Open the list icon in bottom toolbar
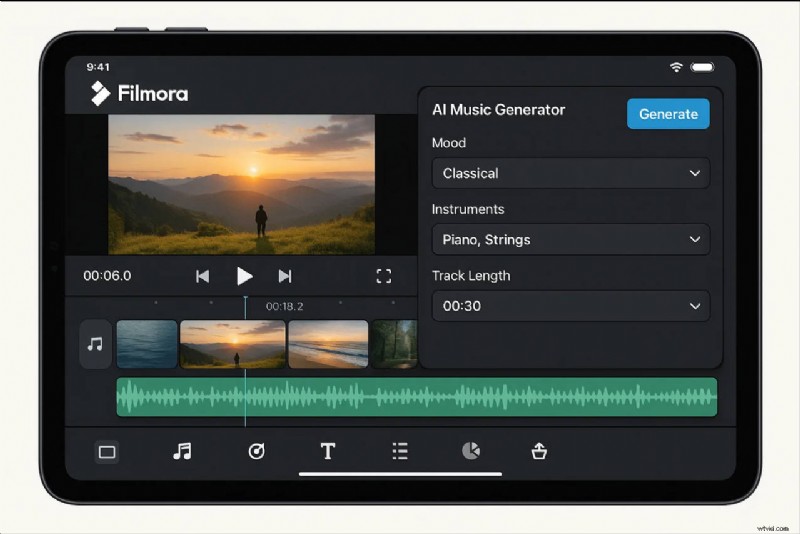 400,452
